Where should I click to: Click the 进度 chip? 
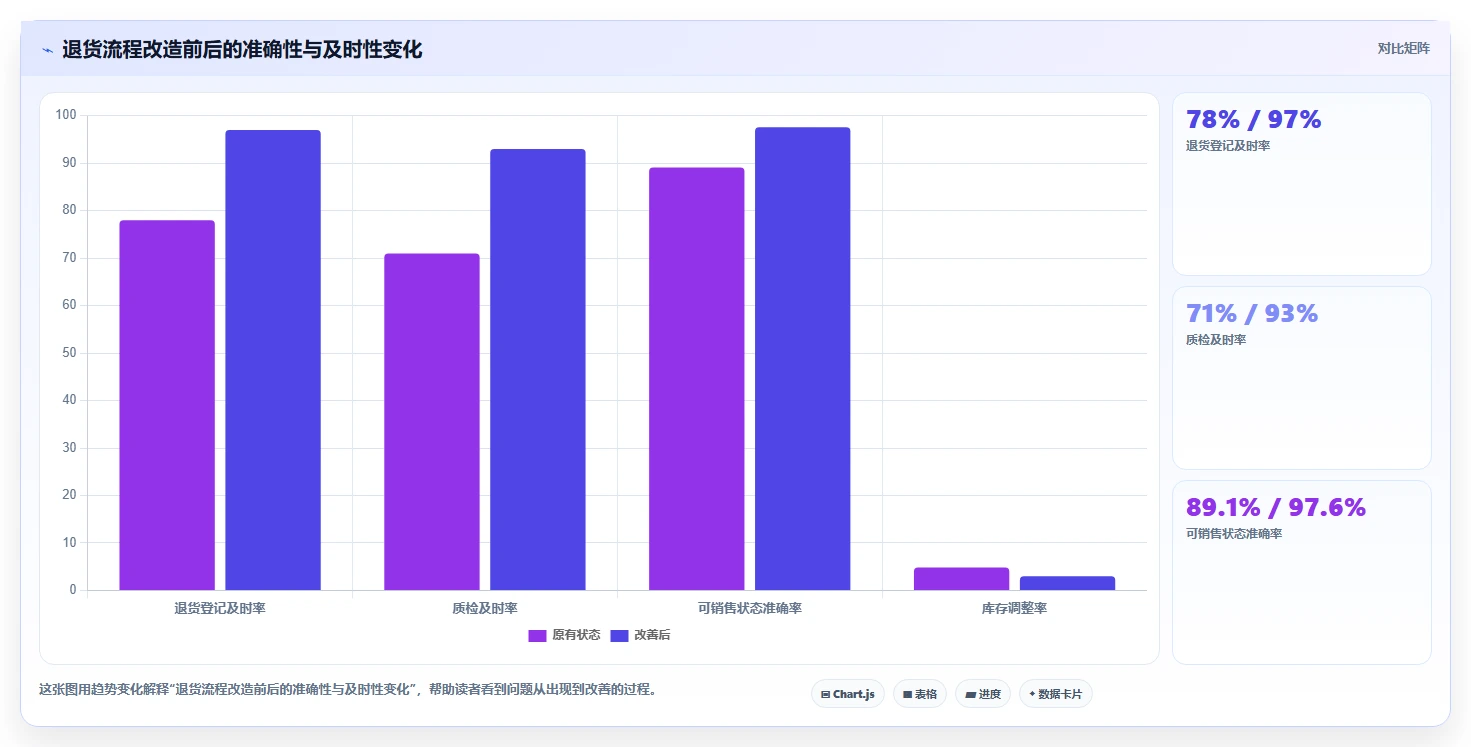point(983,694)
